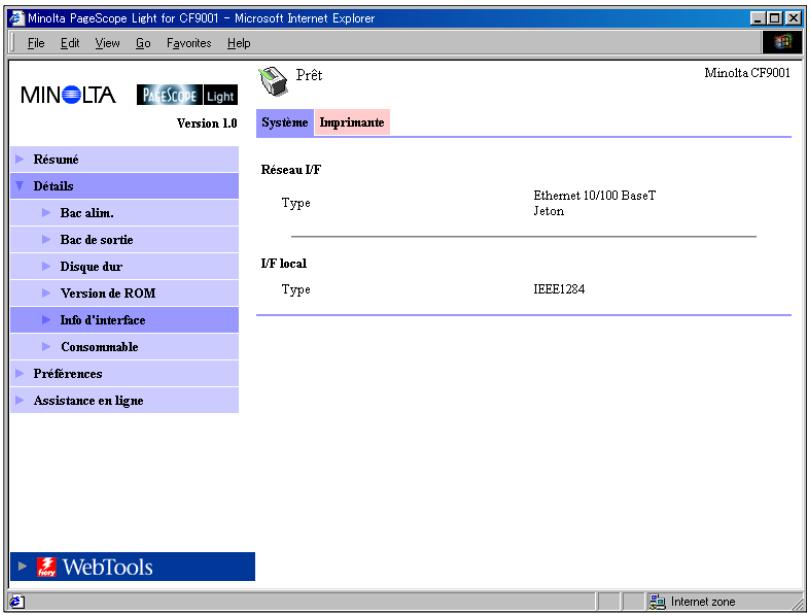Minimize the Internet Explorer window
Screen dimensions: 810x615
tap(758, 19)
